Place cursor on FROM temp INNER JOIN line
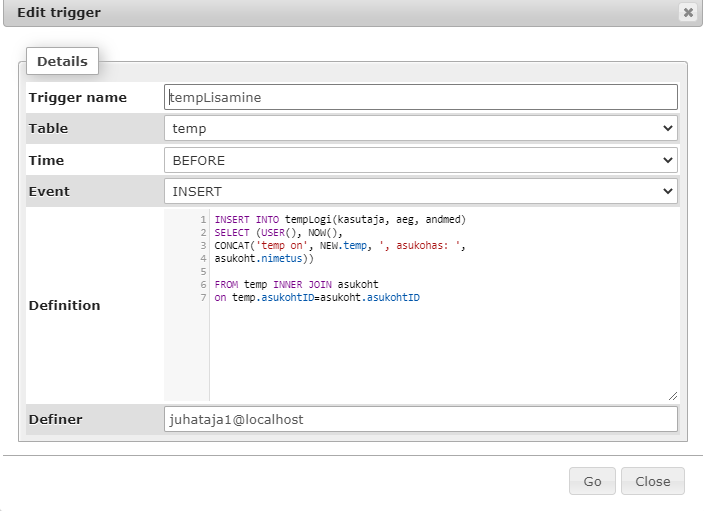Viewport: 704px width, 511px height. pyautogui.click(x=296, y=284)
